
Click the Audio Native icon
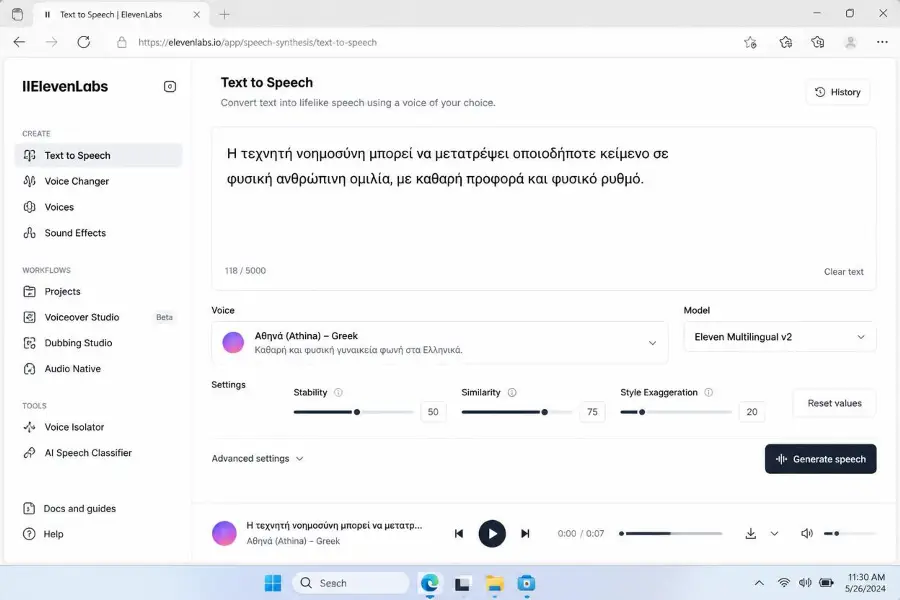tap(29, 369)
